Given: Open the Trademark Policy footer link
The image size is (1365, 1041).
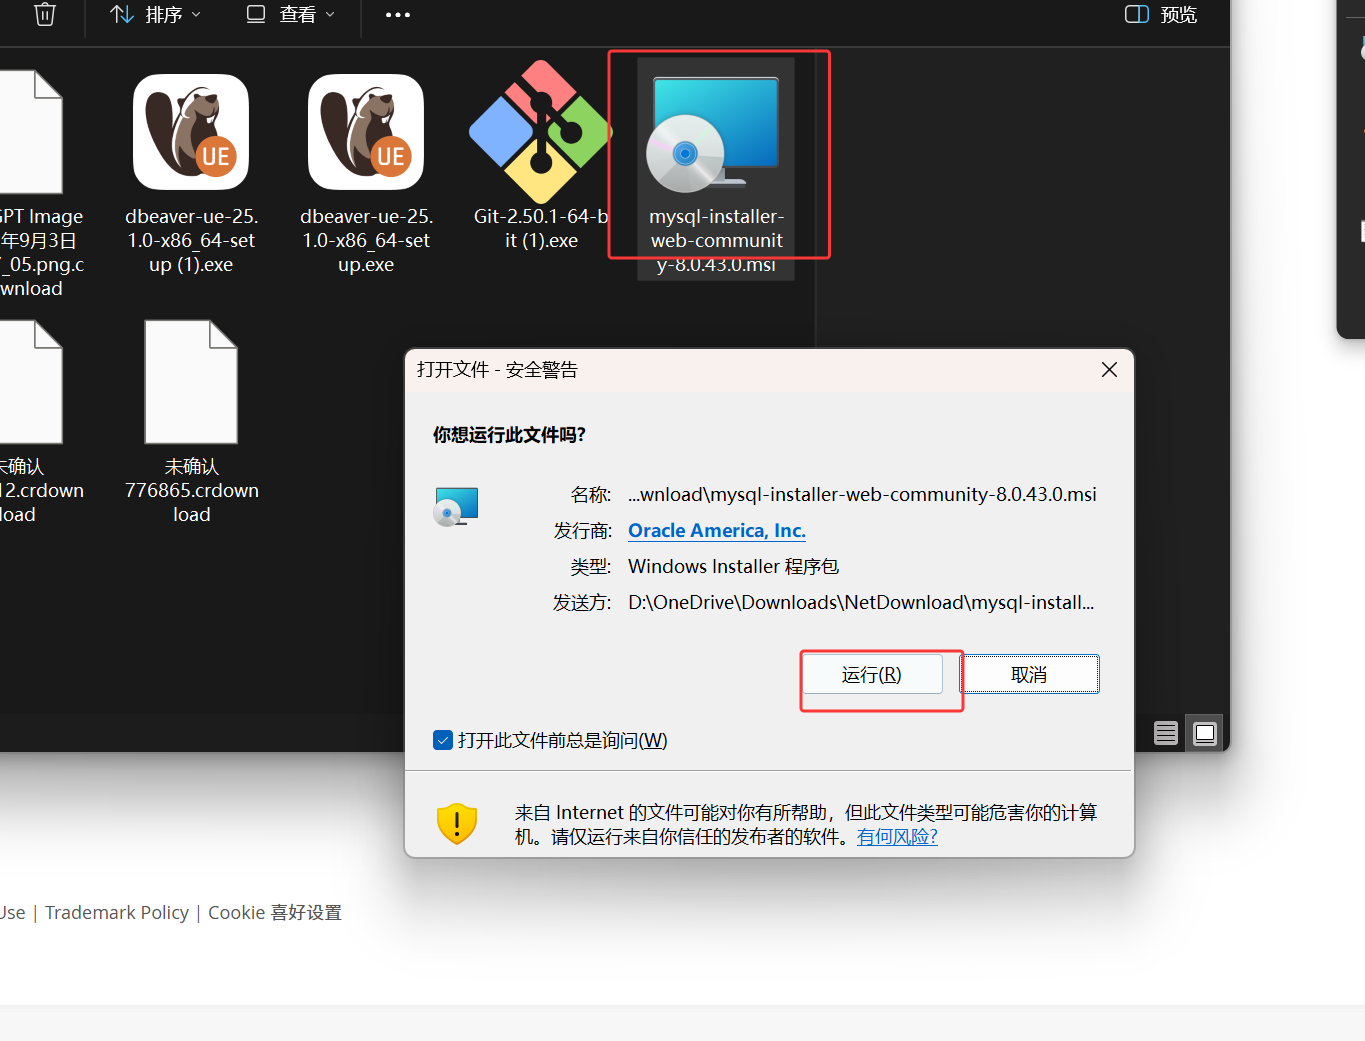Looking at the screenshot, I should click(117, 913).
